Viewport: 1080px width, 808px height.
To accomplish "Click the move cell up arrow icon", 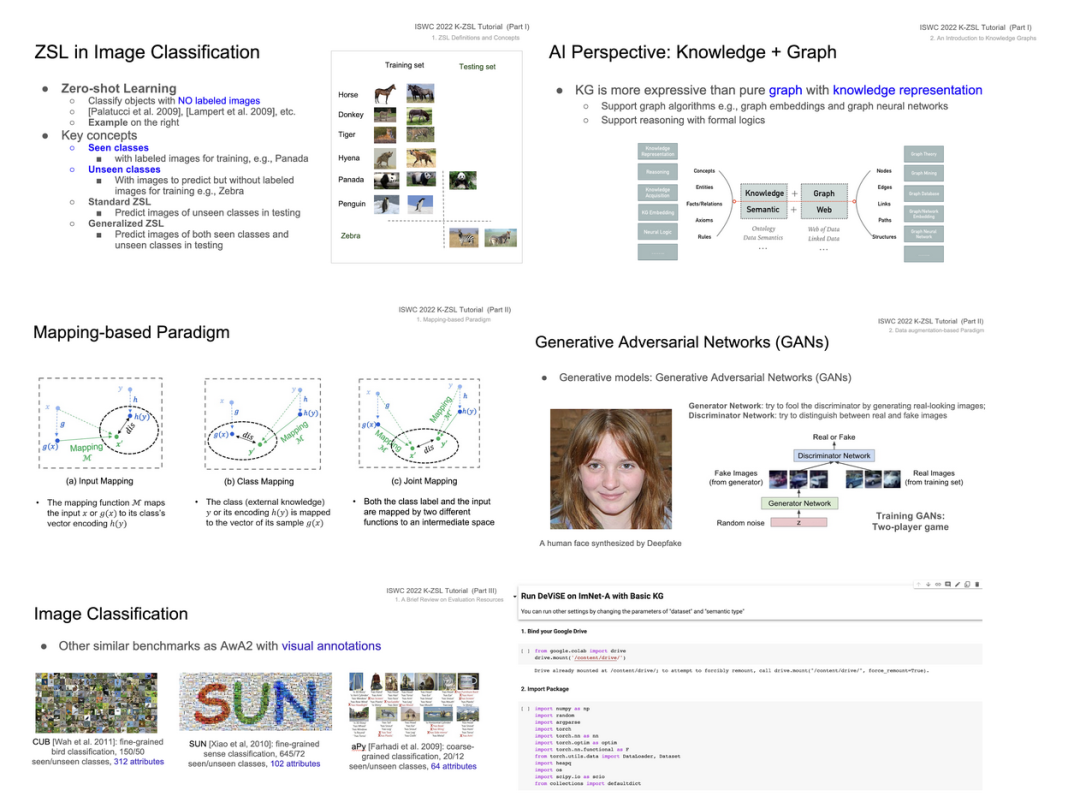I will (x=918, y=584).
